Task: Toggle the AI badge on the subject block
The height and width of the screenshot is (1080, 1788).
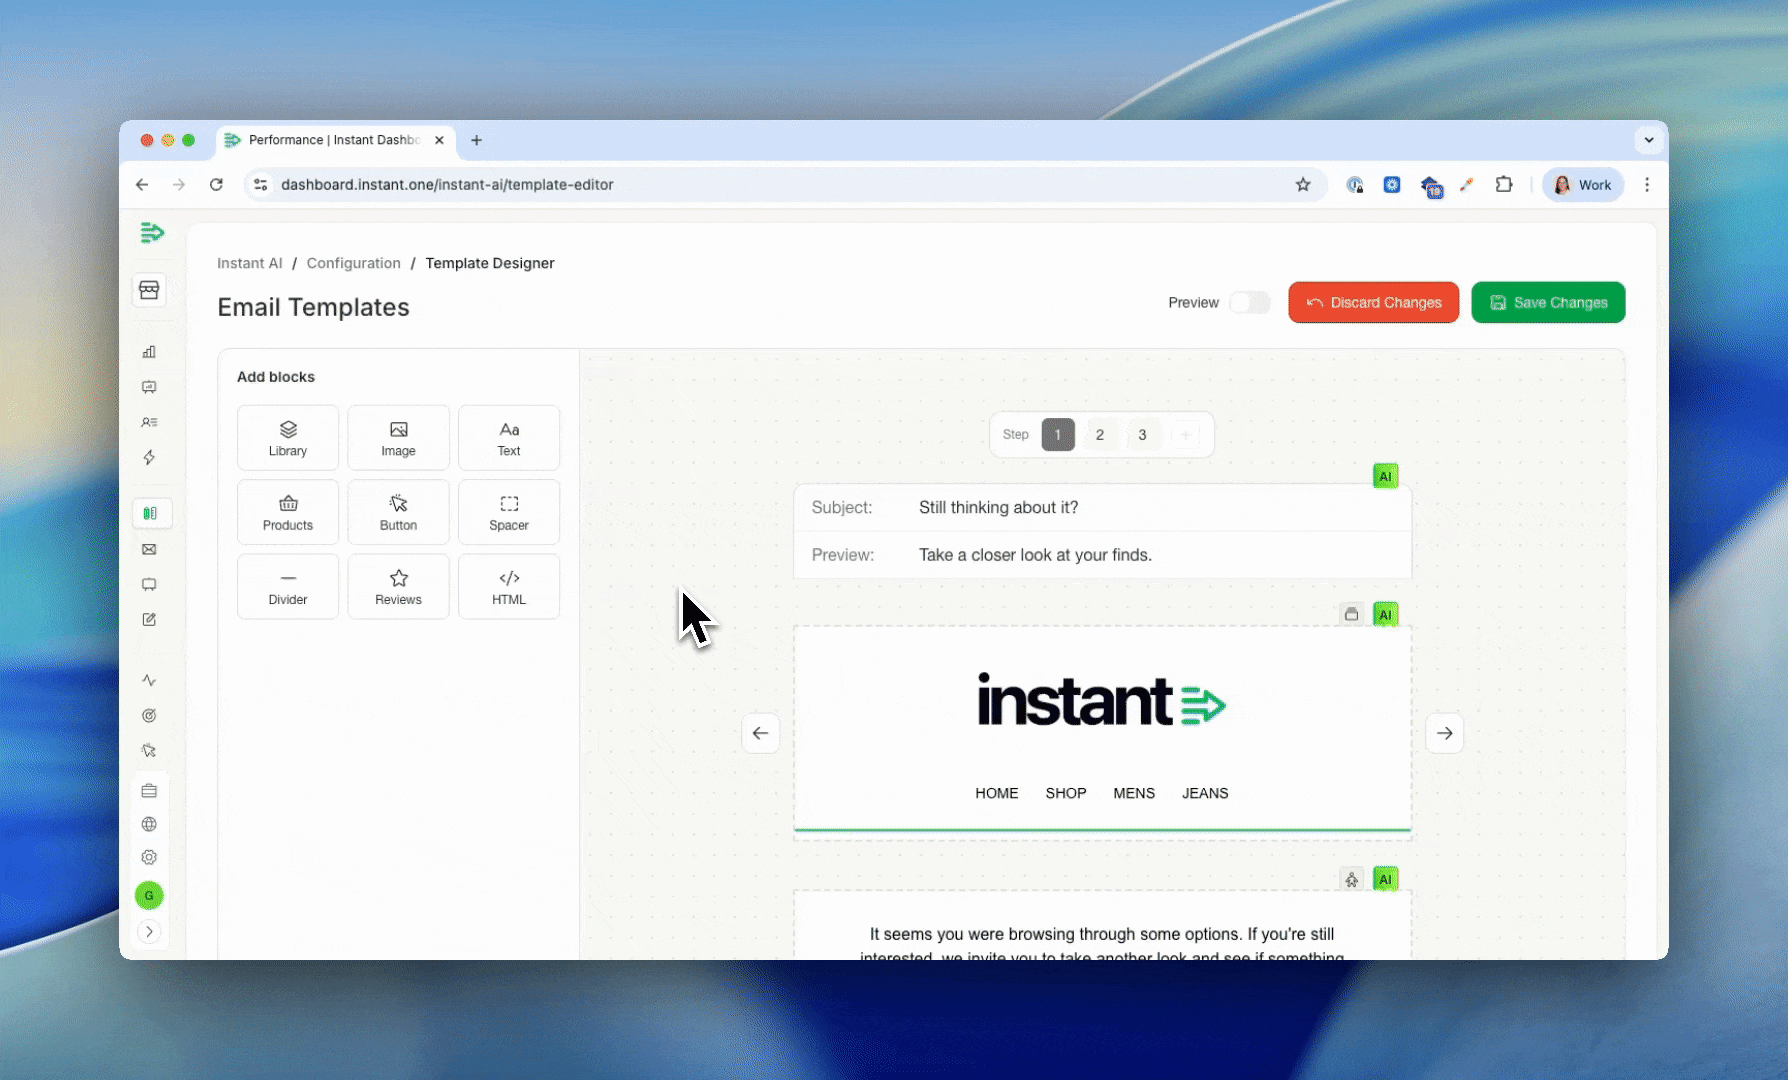Action: (x=1385, y=476)
